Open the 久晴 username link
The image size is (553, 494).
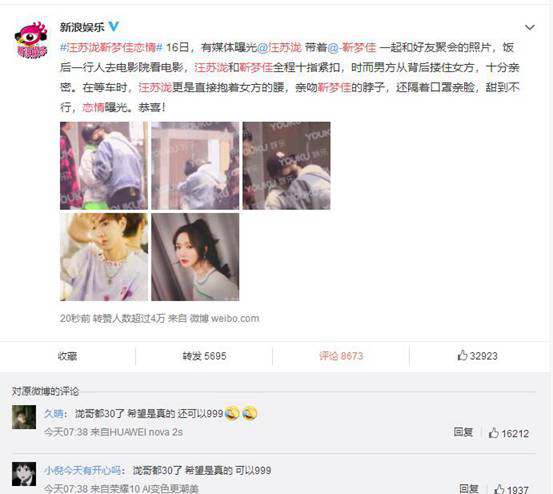coord(54,413)
